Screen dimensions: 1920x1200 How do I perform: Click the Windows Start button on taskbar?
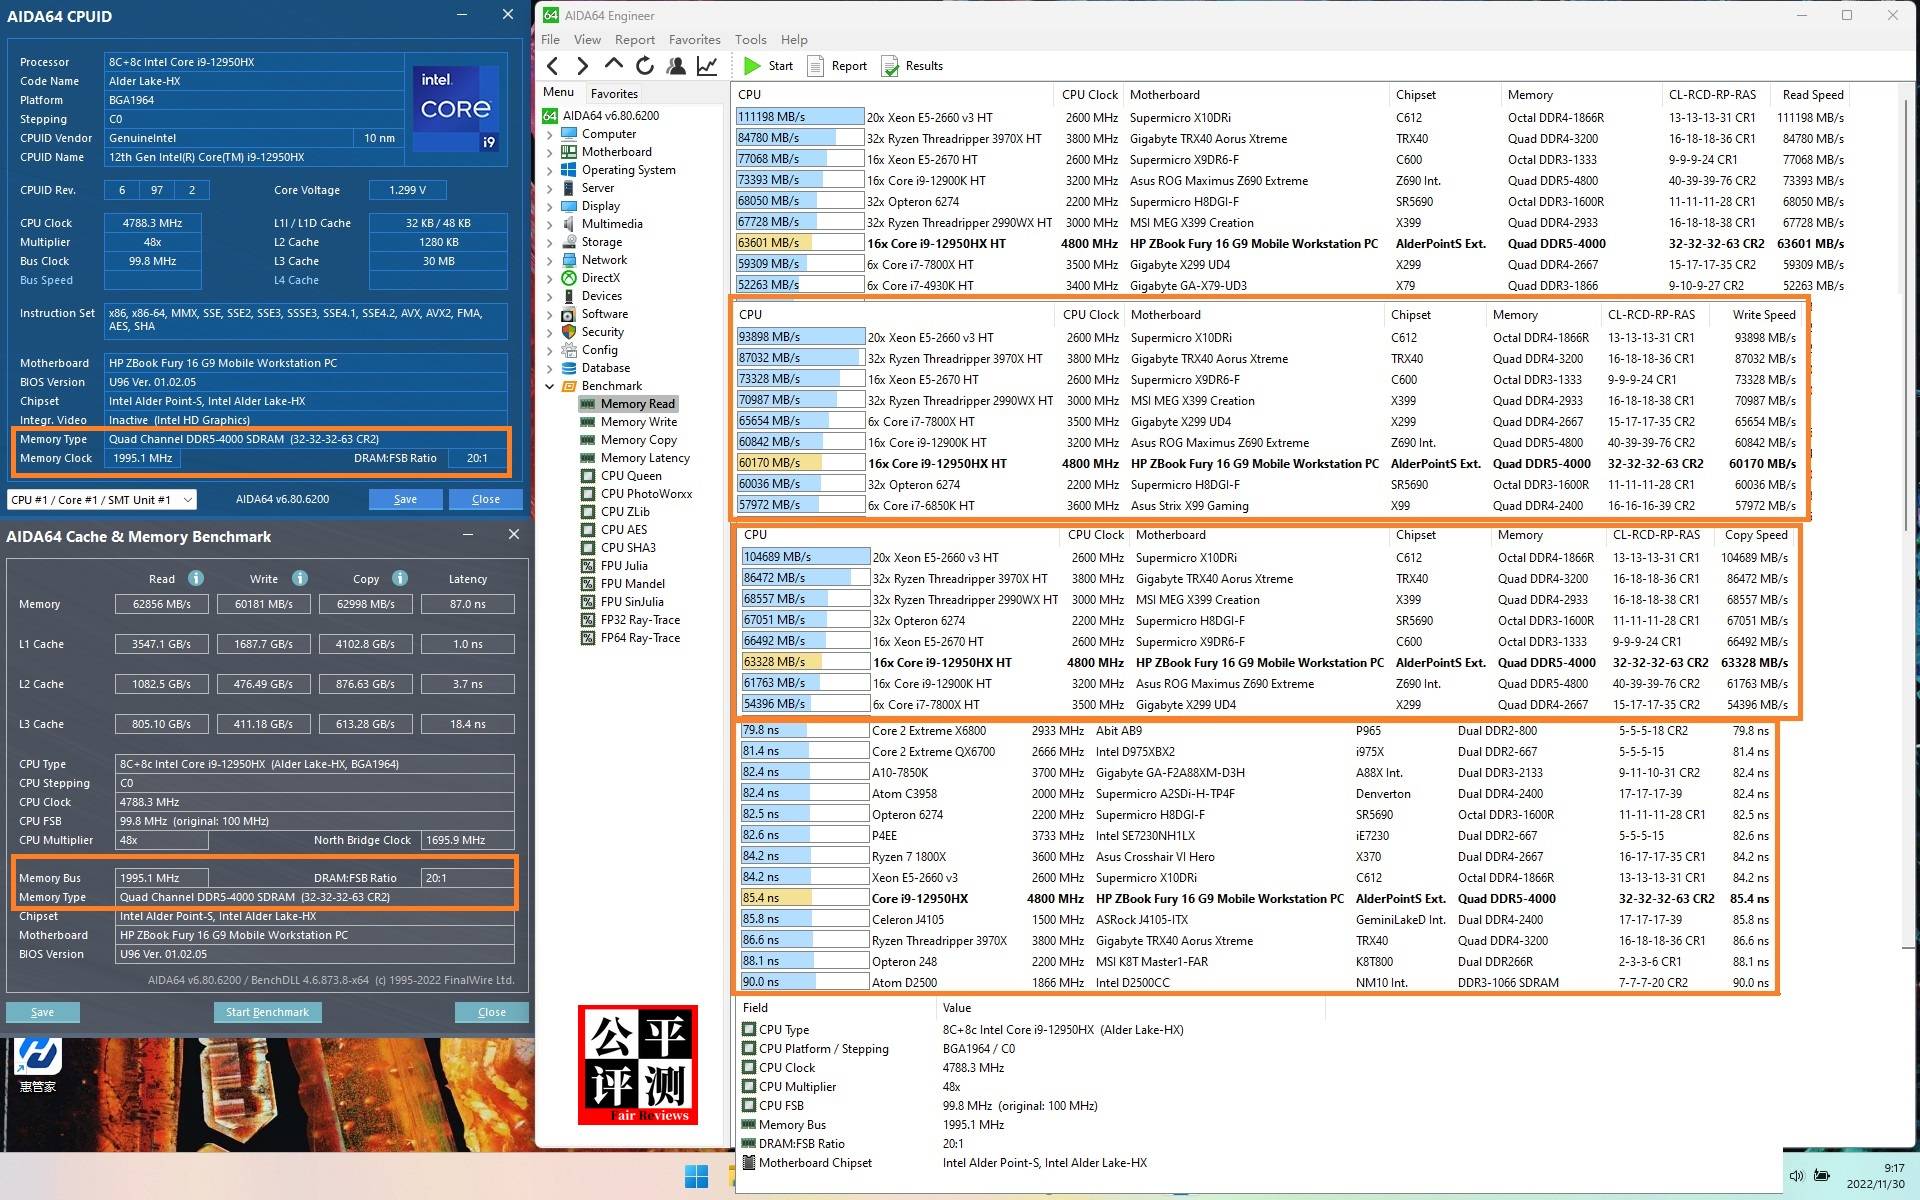(698, 1177)
